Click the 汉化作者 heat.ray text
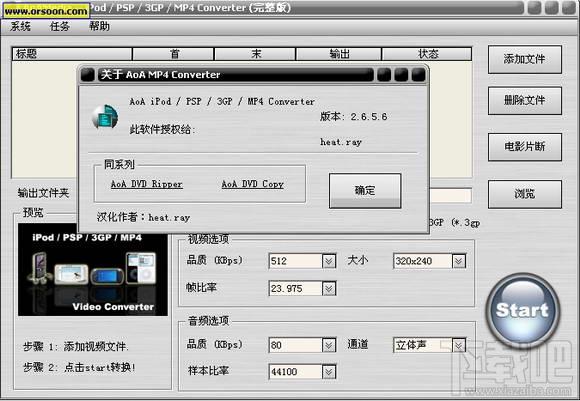 (143, 218)
